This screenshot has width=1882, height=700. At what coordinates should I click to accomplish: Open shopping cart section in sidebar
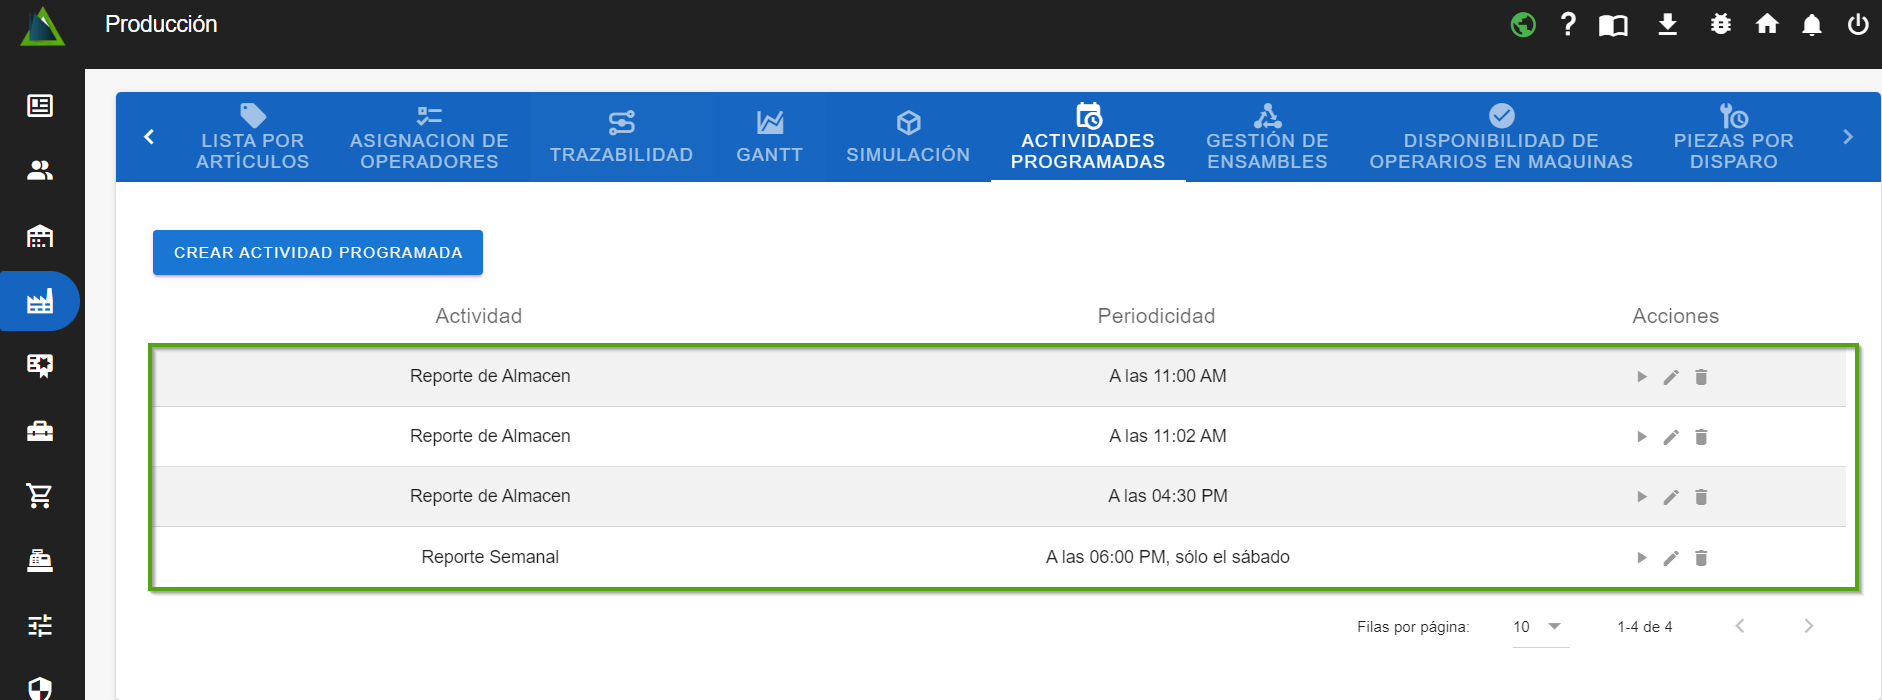40,495
